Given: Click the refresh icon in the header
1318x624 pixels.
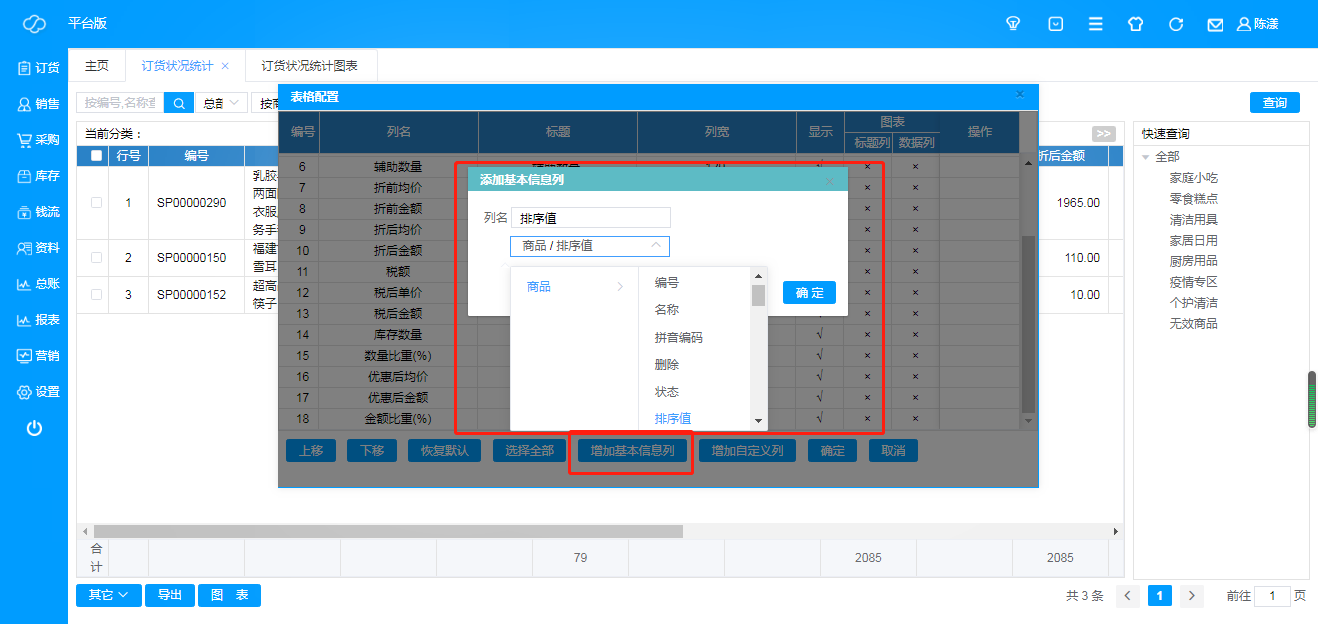Looking at the screenshot, I should point(1176,24).
